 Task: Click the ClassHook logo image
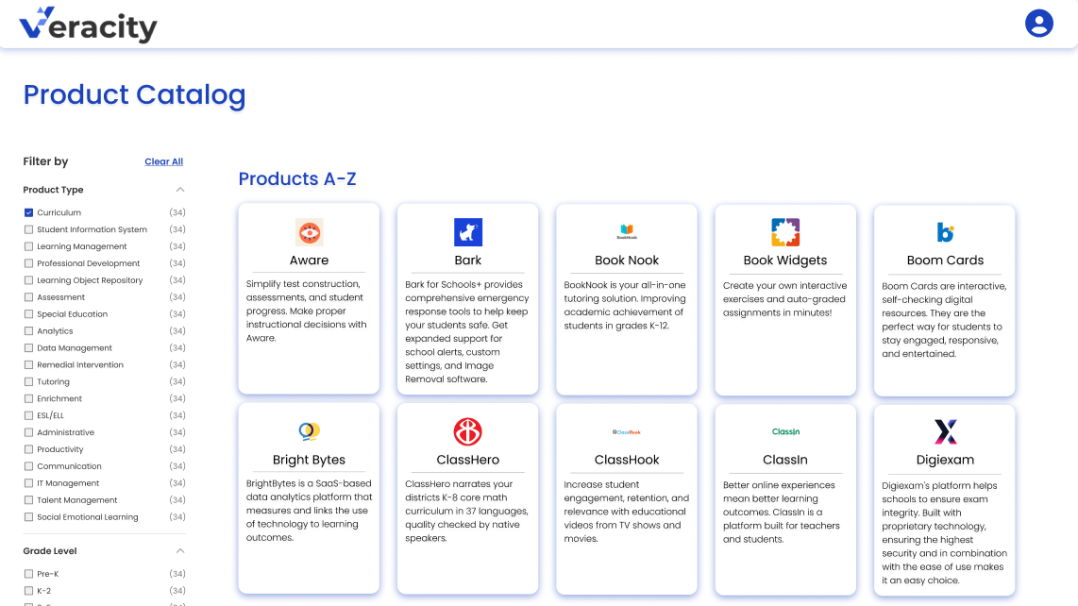click(x=626, y=432)
